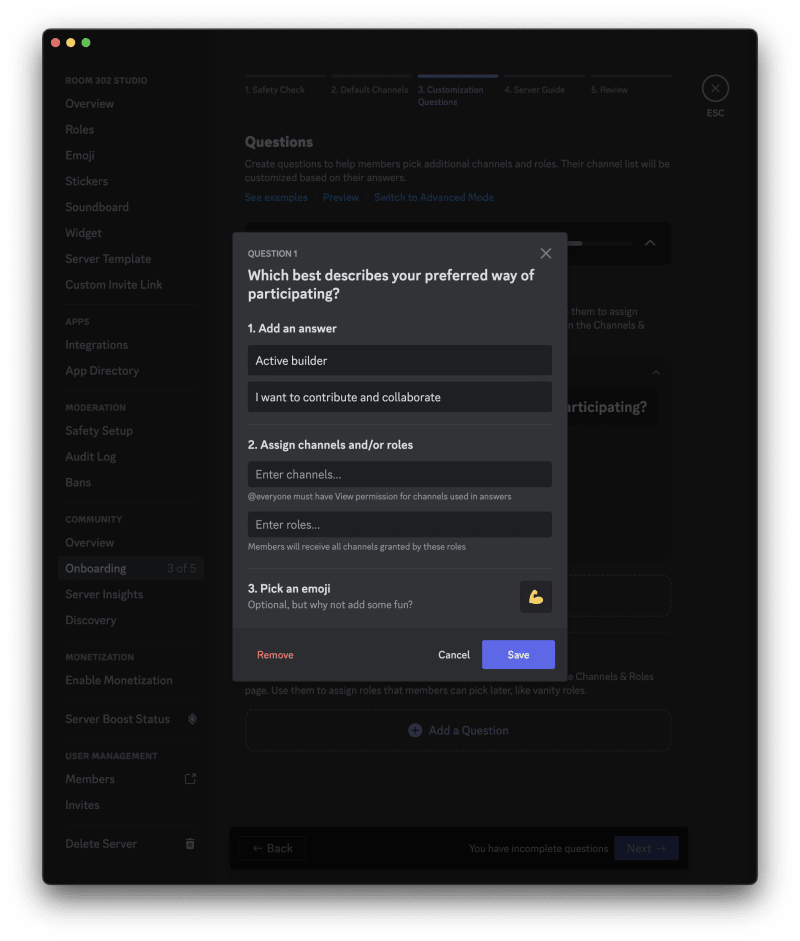The height and width of the screenshot is (941, 800).
Task: Click the arrow icon inside the Next button
Action: point(662,847)
